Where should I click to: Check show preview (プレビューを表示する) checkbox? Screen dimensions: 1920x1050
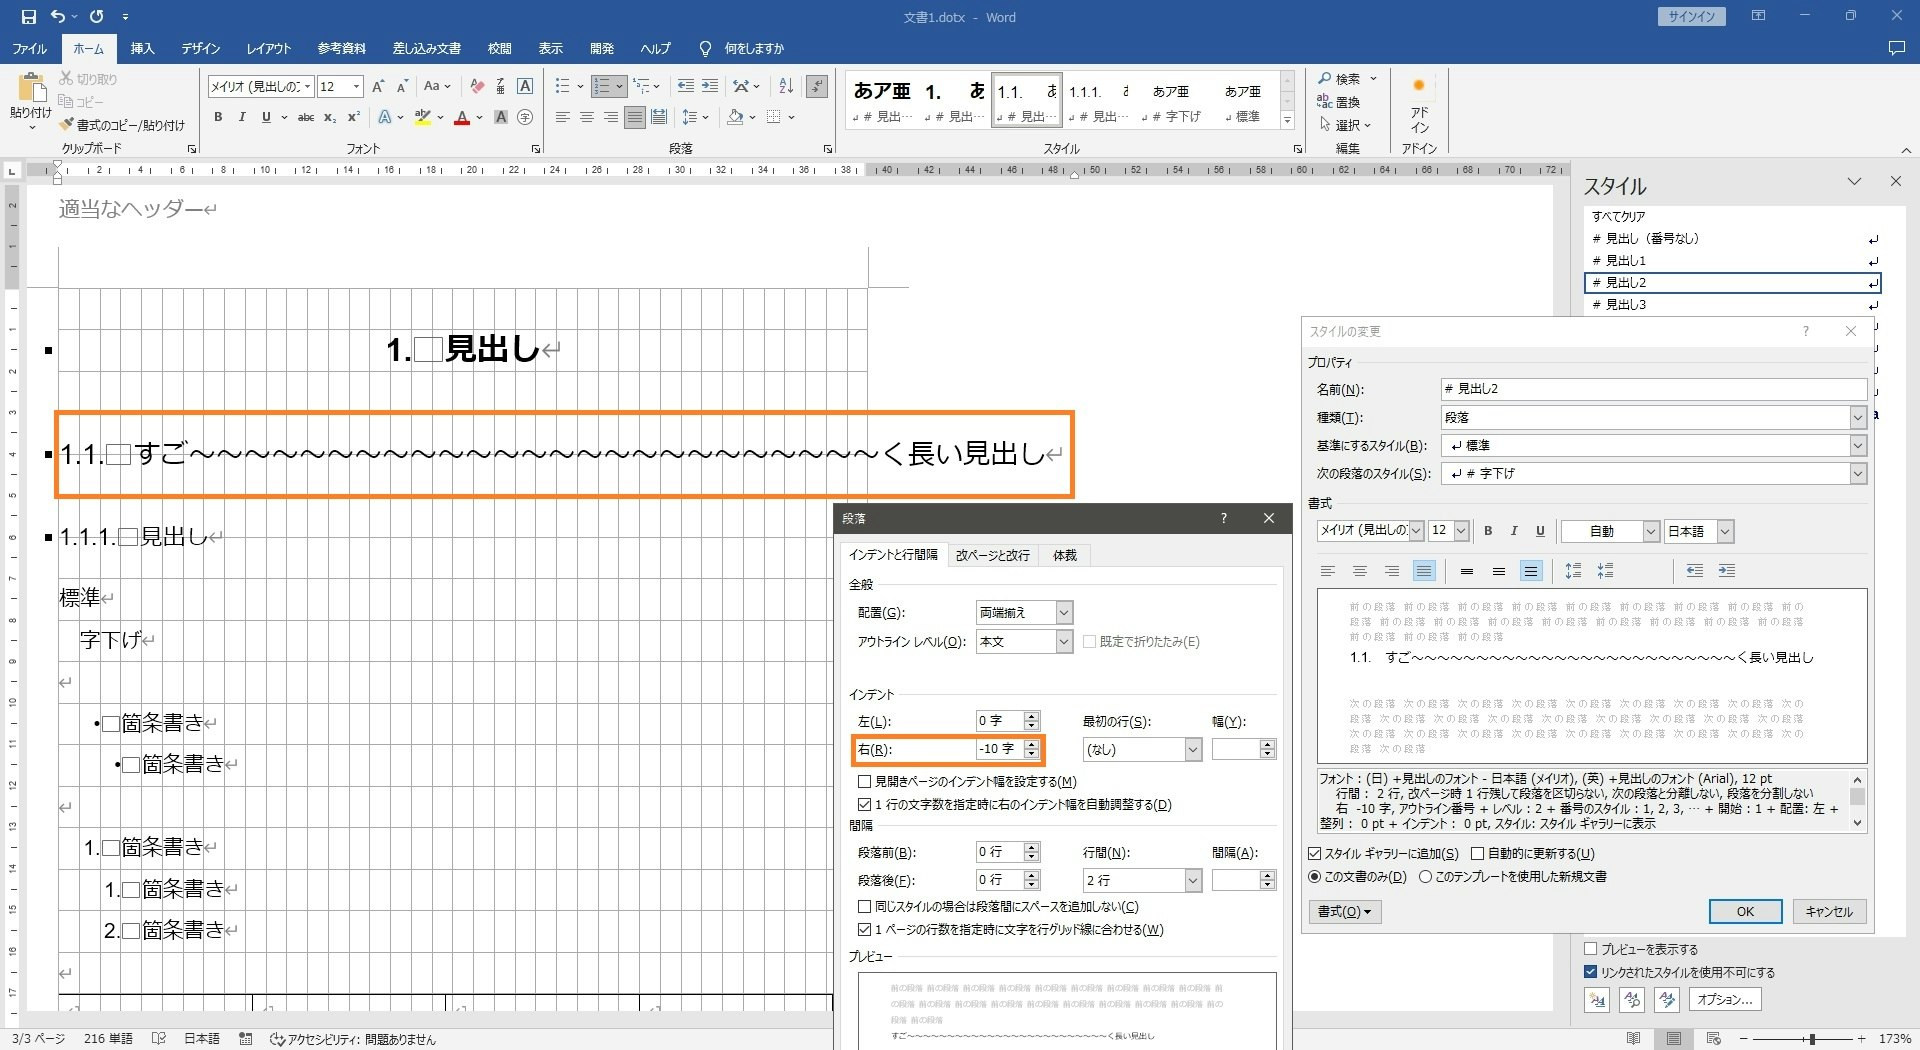(1590, 949)
